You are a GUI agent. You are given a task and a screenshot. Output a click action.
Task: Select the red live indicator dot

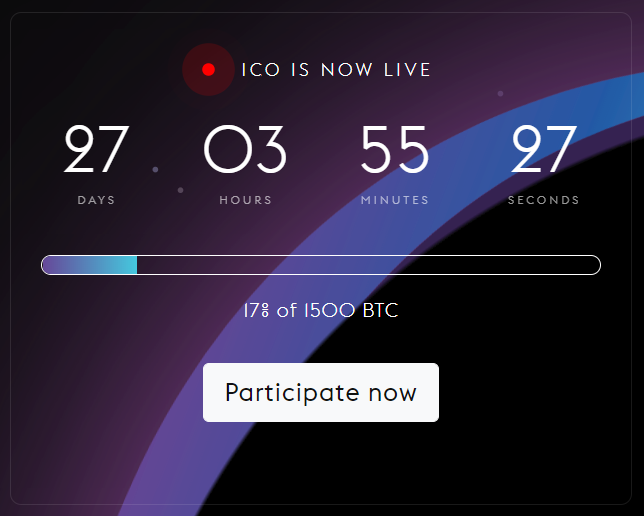point(209,69)
